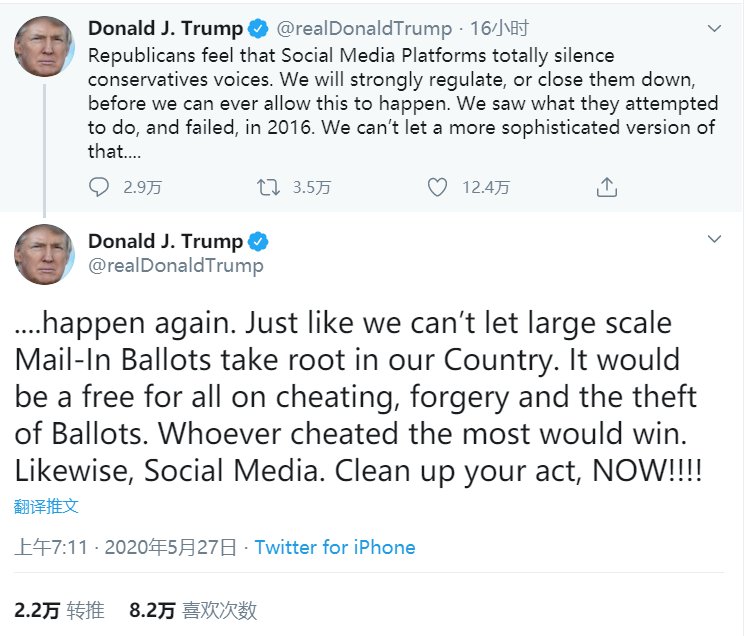Click the 翻译推文 translate link
The width and height of the screenshot is (746, 636).
coord(46,506)
